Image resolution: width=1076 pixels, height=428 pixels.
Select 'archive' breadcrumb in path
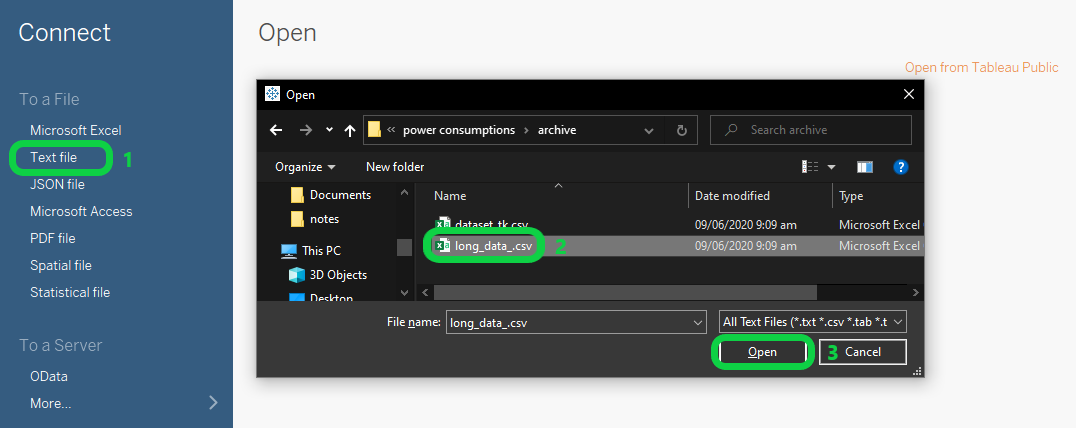point(557,130)
